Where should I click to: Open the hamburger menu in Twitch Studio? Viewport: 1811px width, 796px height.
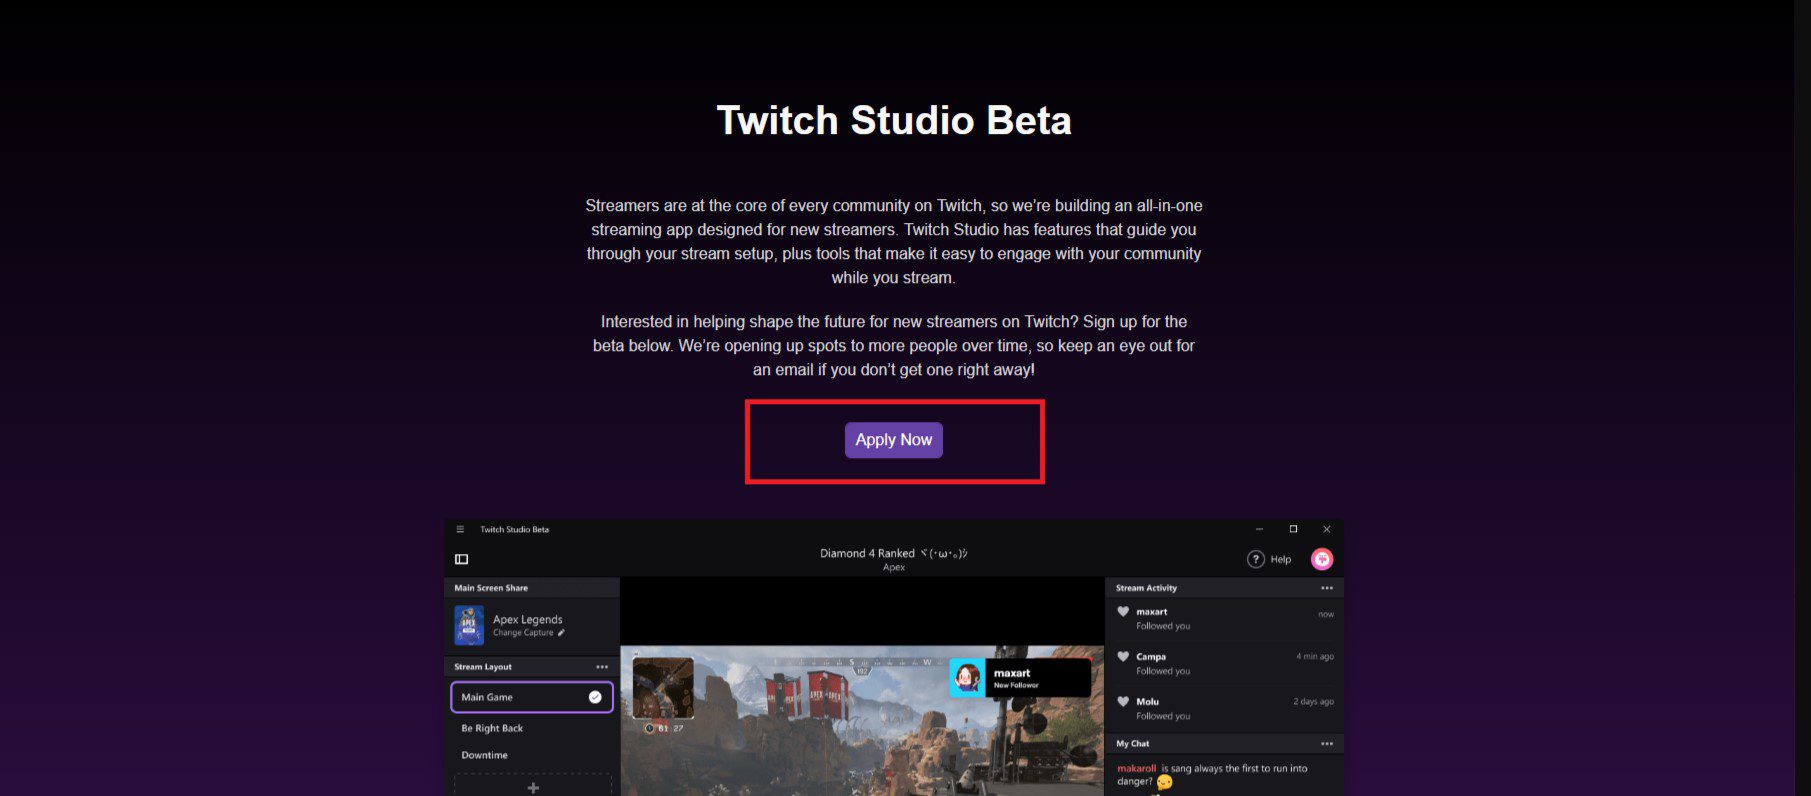(460, 529)
